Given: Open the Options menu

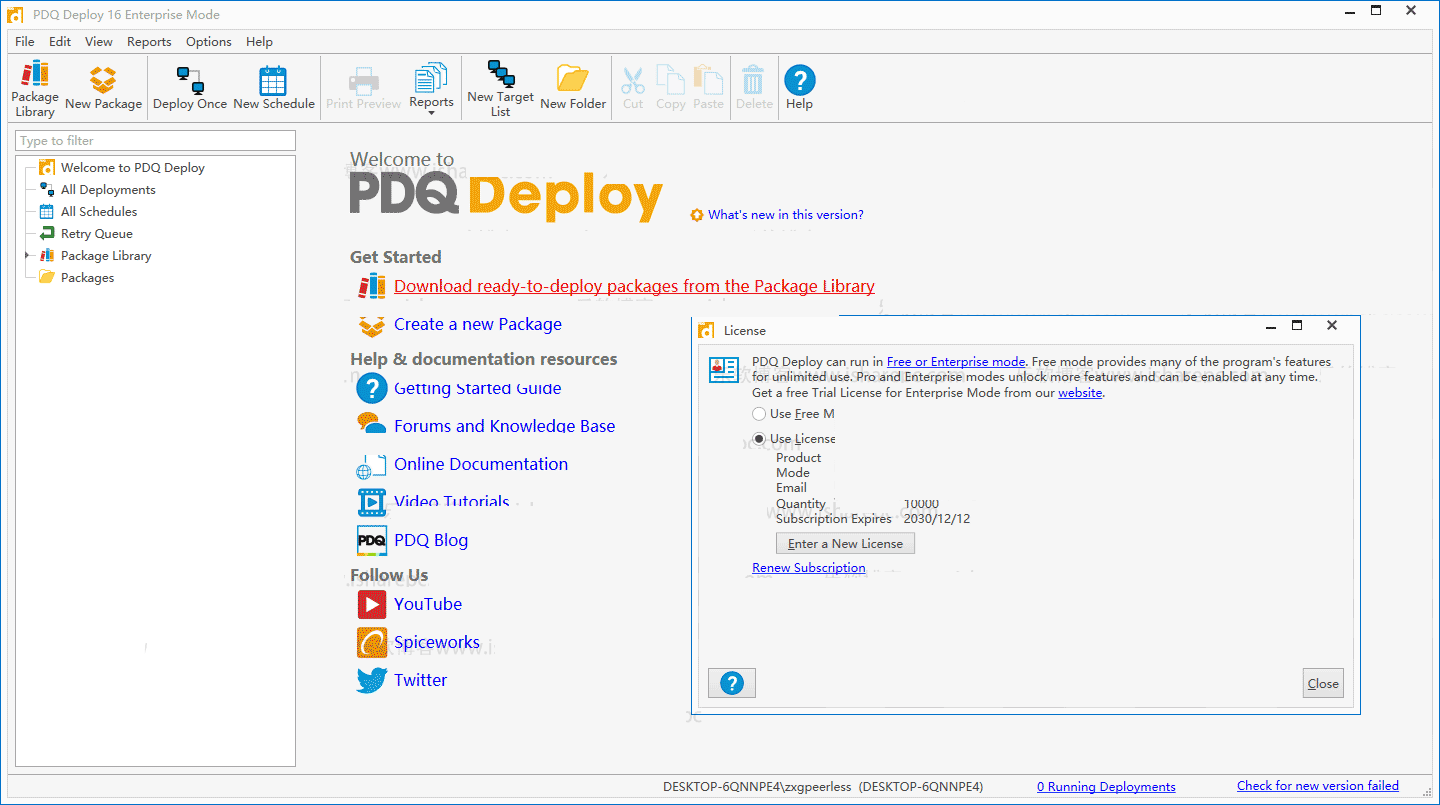Looking at the screenshot, I should pos(208,42).
